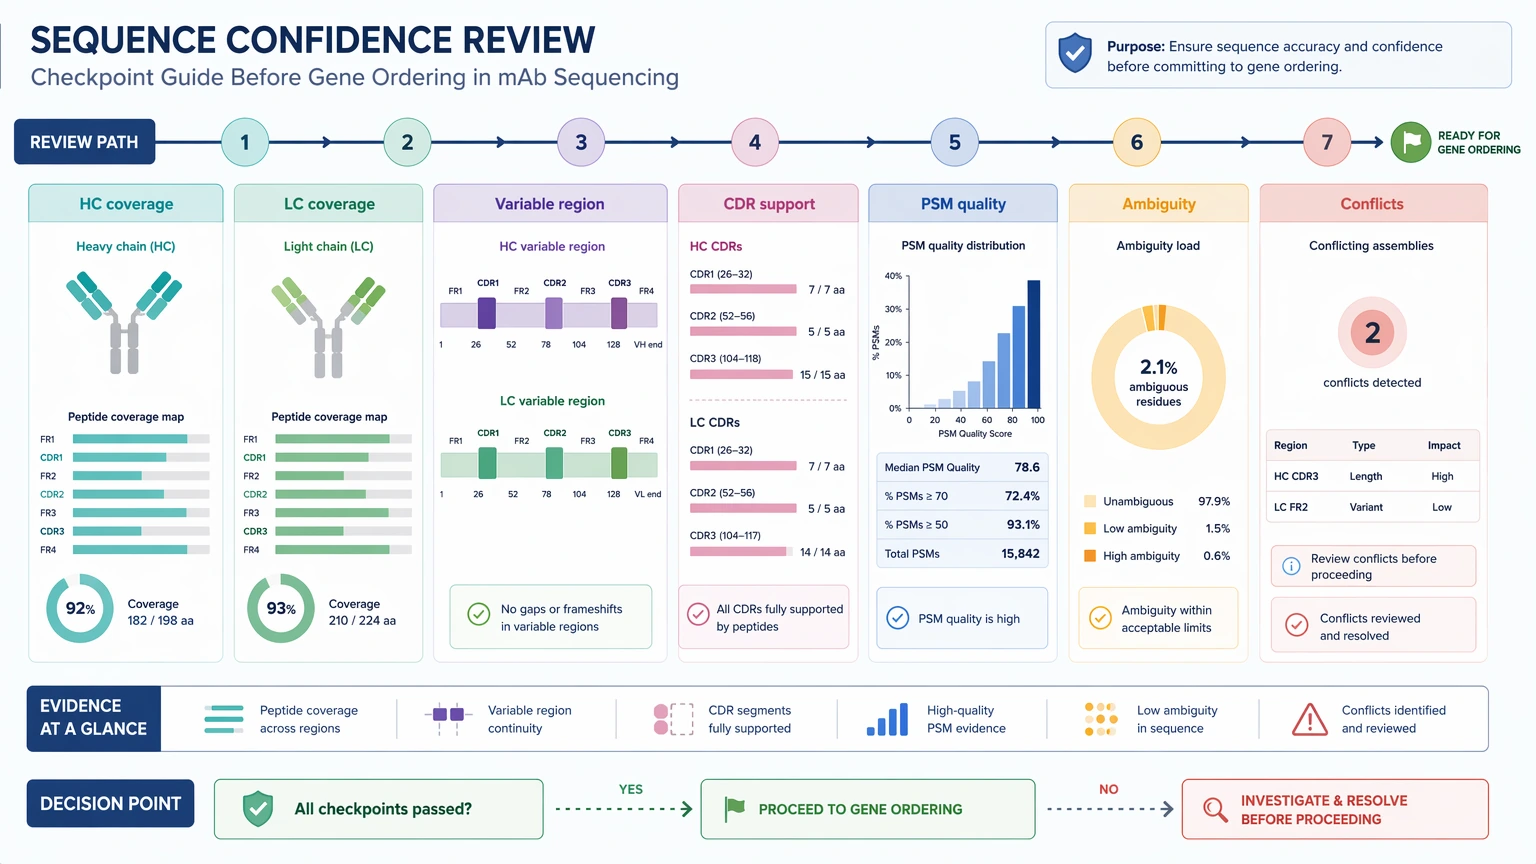Click INVESTIGATE & RESOLVE BEFORE PROCEEDING box
This screenshot has width=1536, height=864.
click(1335, 809)
